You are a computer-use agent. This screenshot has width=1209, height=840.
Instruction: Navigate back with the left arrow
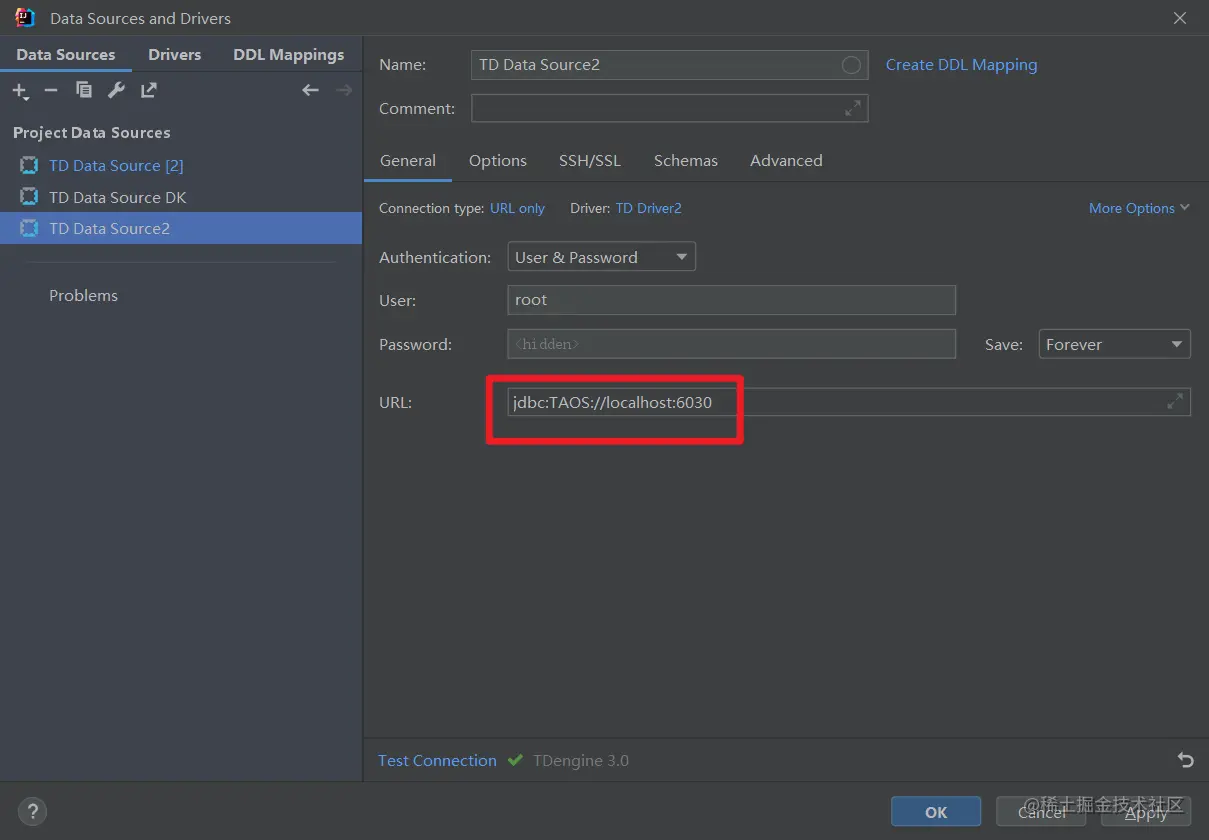(310, 90)
